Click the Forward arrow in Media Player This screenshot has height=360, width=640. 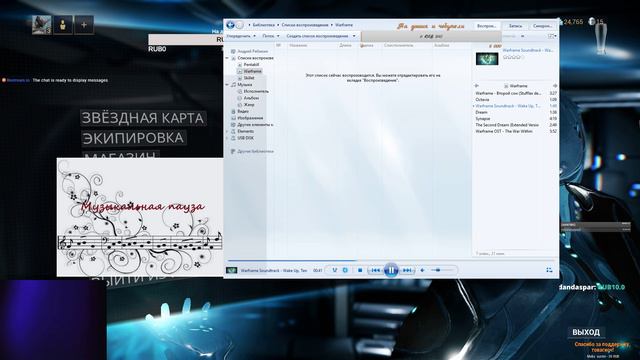[240, 25]
